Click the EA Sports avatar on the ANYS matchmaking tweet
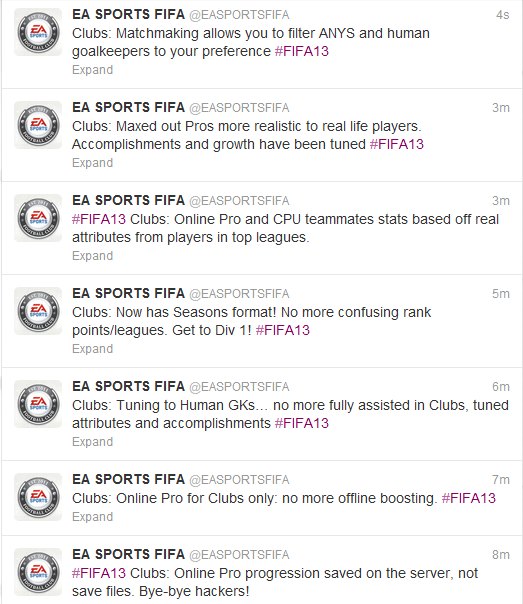 [38, 32]
